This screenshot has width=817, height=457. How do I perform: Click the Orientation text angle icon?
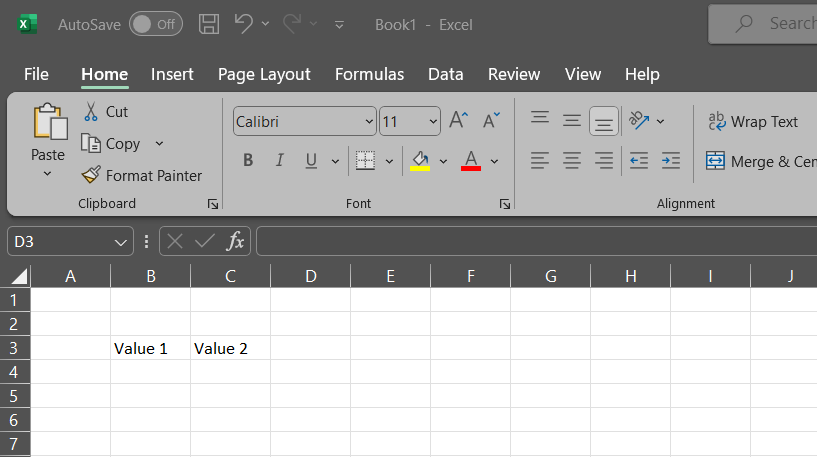coord(639,121)
